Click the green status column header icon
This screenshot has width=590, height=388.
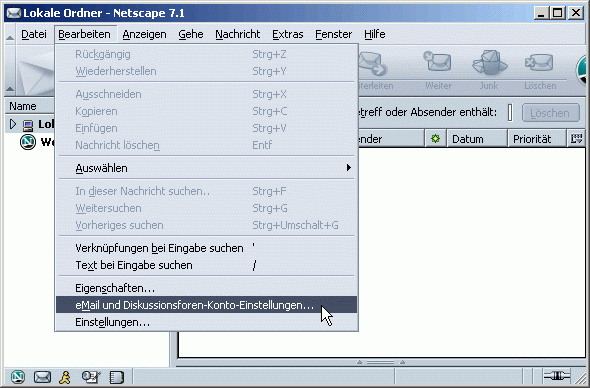pos(435,139)
